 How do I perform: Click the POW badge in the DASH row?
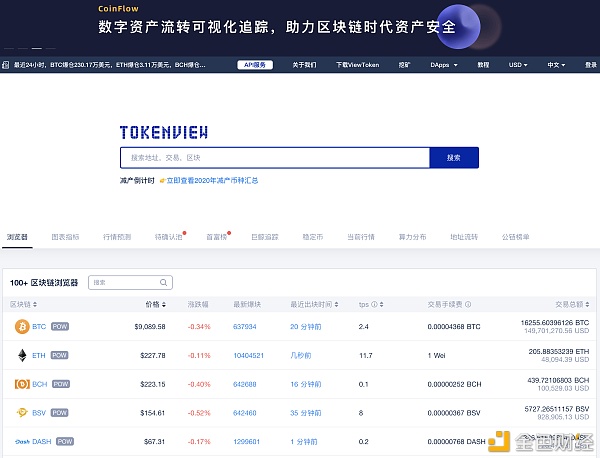click(65, 442)
